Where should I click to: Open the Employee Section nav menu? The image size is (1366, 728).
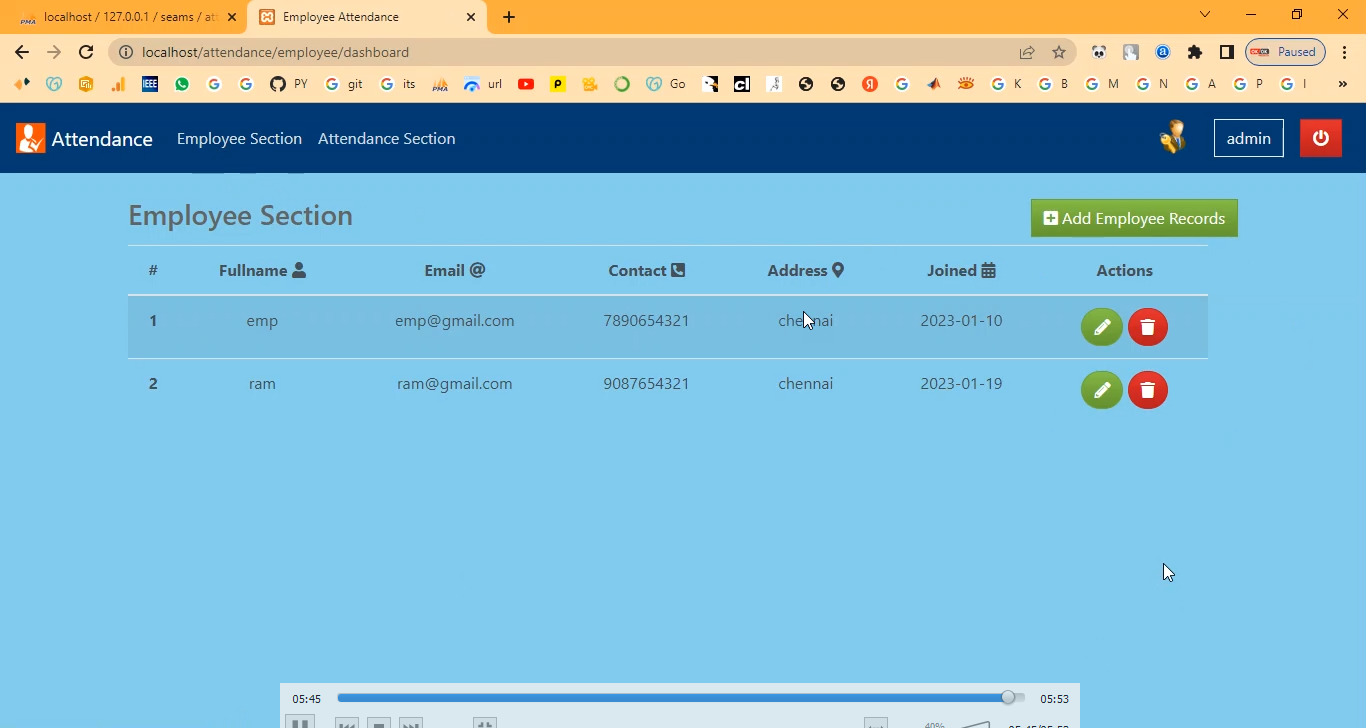point(239,138)
